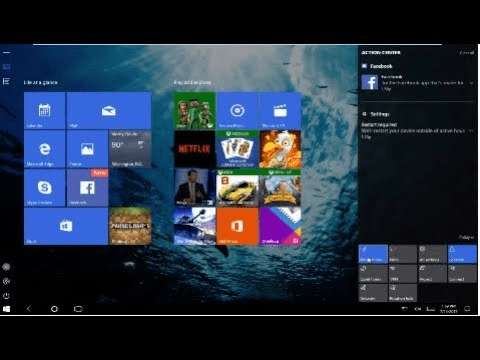Go back using the taskbar arrow
This screenshot has height=360, width=480.
[x=29, y=309]
